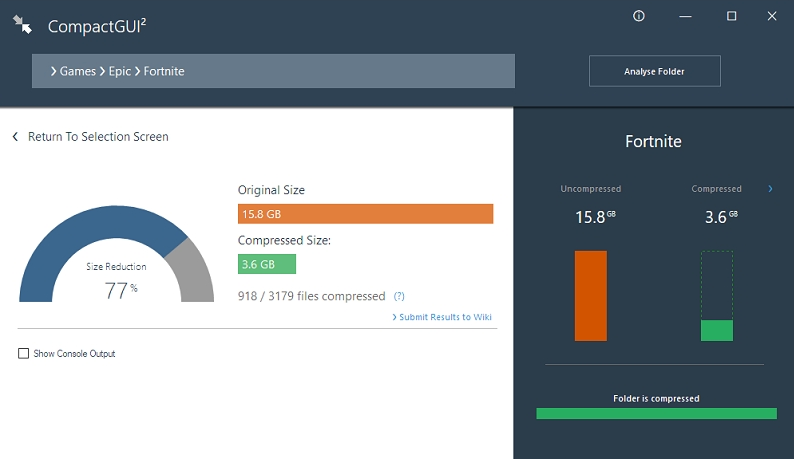Viewport: 794px width, 459px height.
Task: Select Games in the folder path
Action: [x=77, y=71]
